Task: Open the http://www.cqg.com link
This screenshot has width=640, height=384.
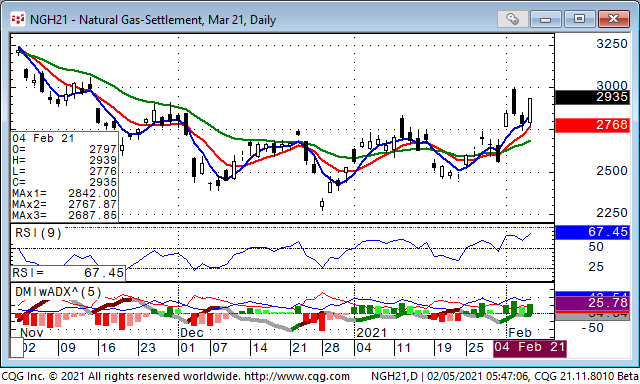Action: pos(296,376)
